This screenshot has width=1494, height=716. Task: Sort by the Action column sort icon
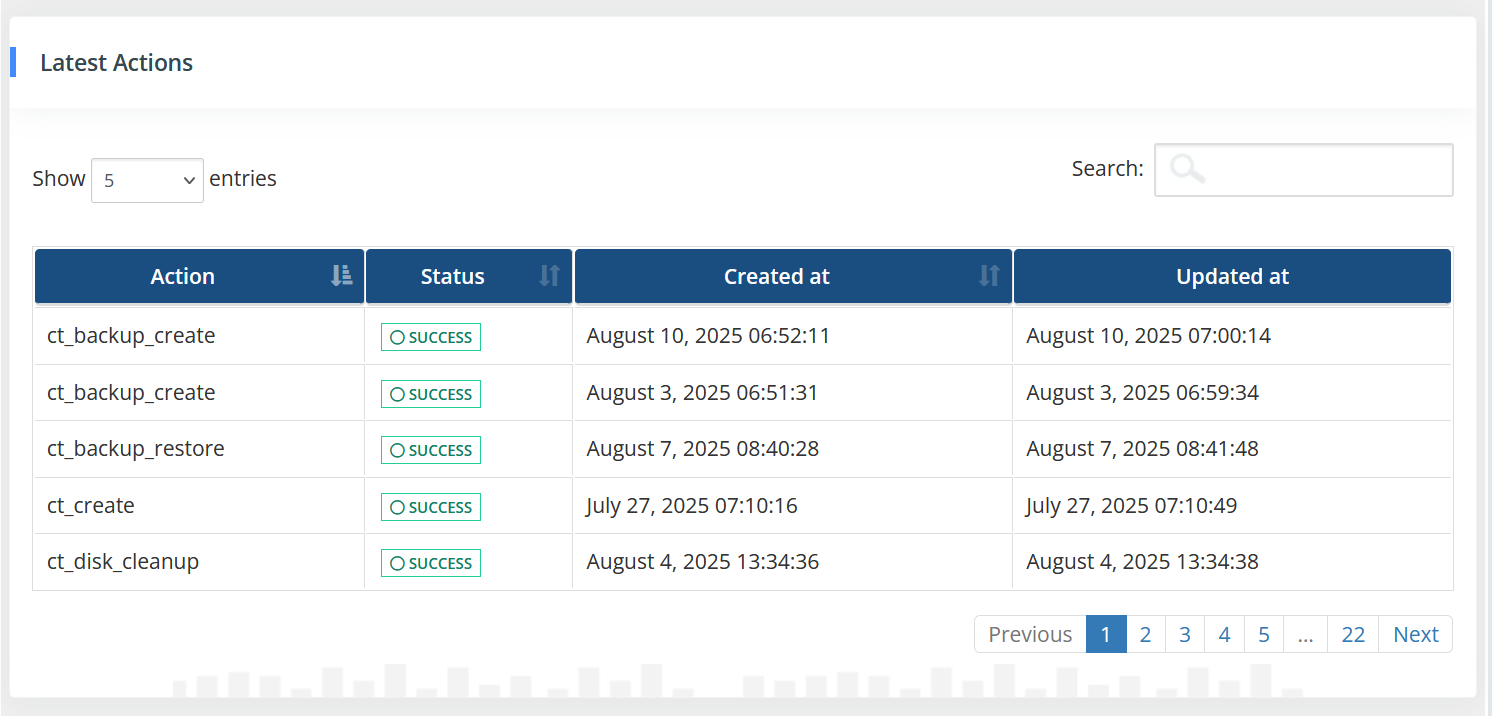(342, 276)
